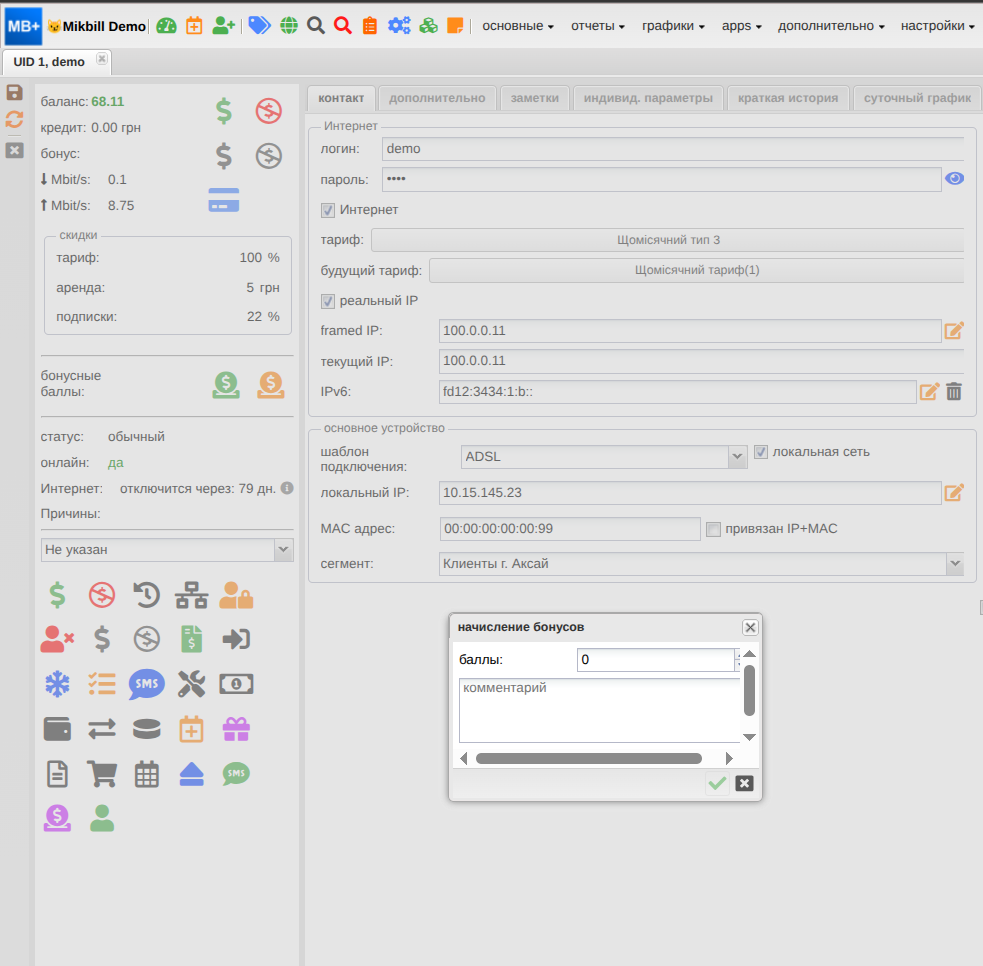Close the UID 1, demo tab
The image size is (983, 966).
tap(102, 59)
